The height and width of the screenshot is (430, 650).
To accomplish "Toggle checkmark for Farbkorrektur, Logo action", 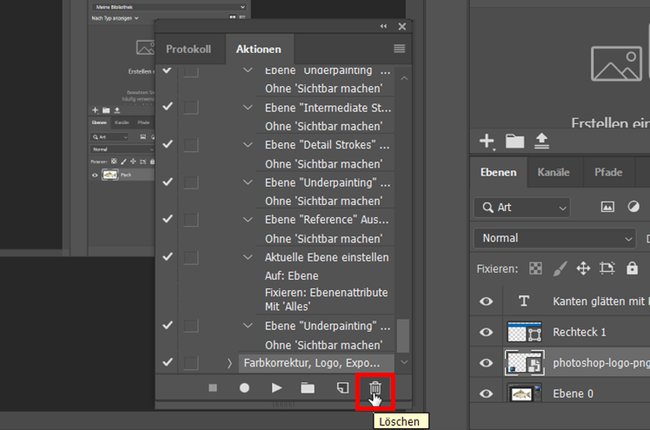I will (167, 362).
